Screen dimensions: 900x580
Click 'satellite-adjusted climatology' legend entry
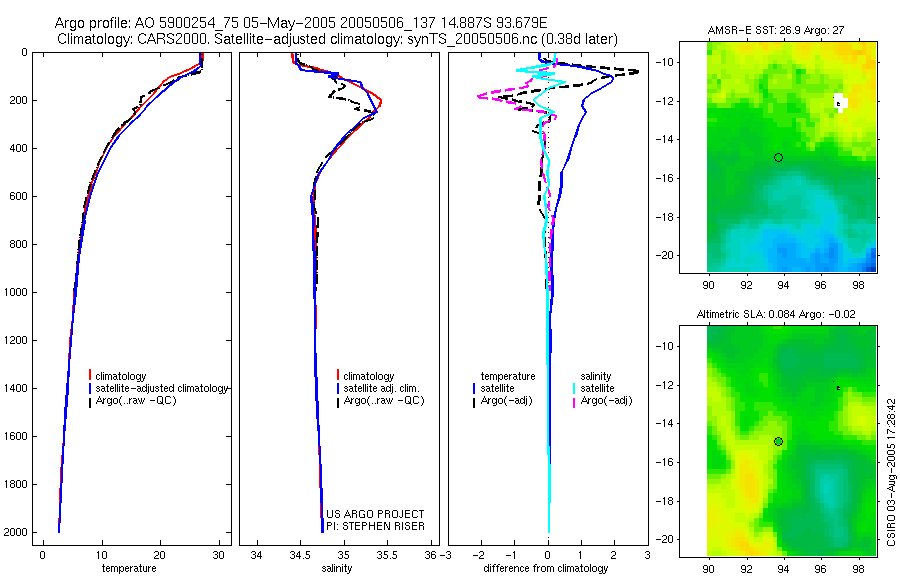point(162,389)
